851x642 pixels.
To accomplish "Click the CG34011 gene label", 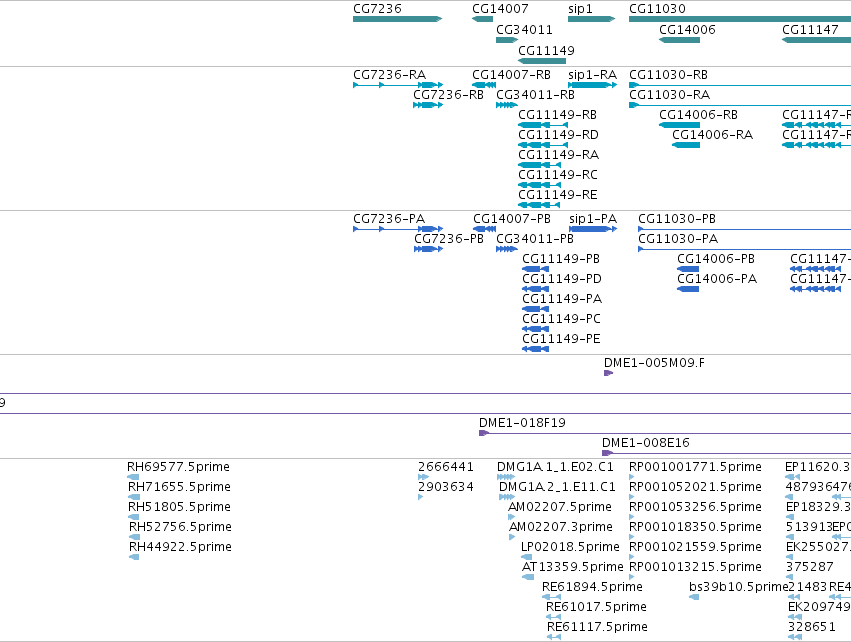I will click(x=524, y=30).
